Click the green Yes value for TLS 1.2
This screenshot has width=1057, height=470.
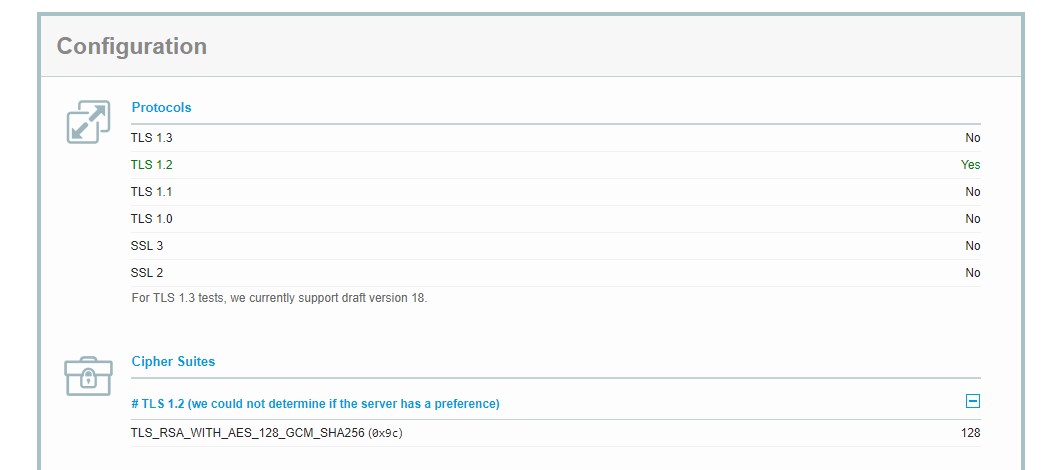click(x=970, y=165)
